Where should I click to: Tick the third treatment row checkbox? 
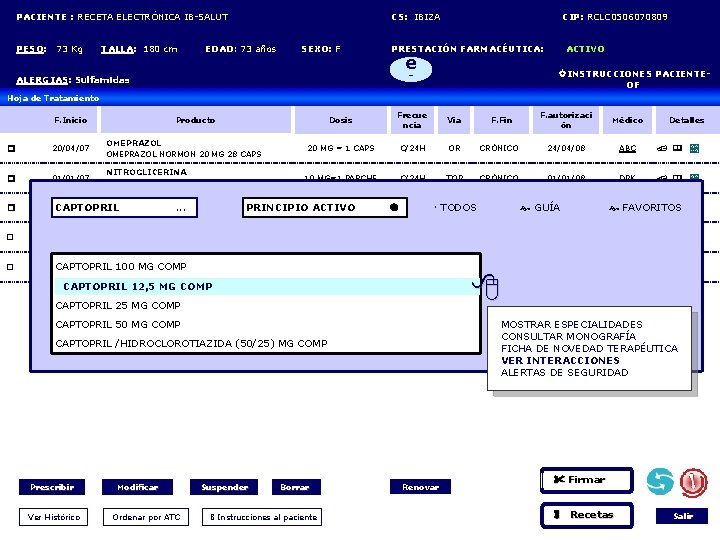tap(11, 208)
